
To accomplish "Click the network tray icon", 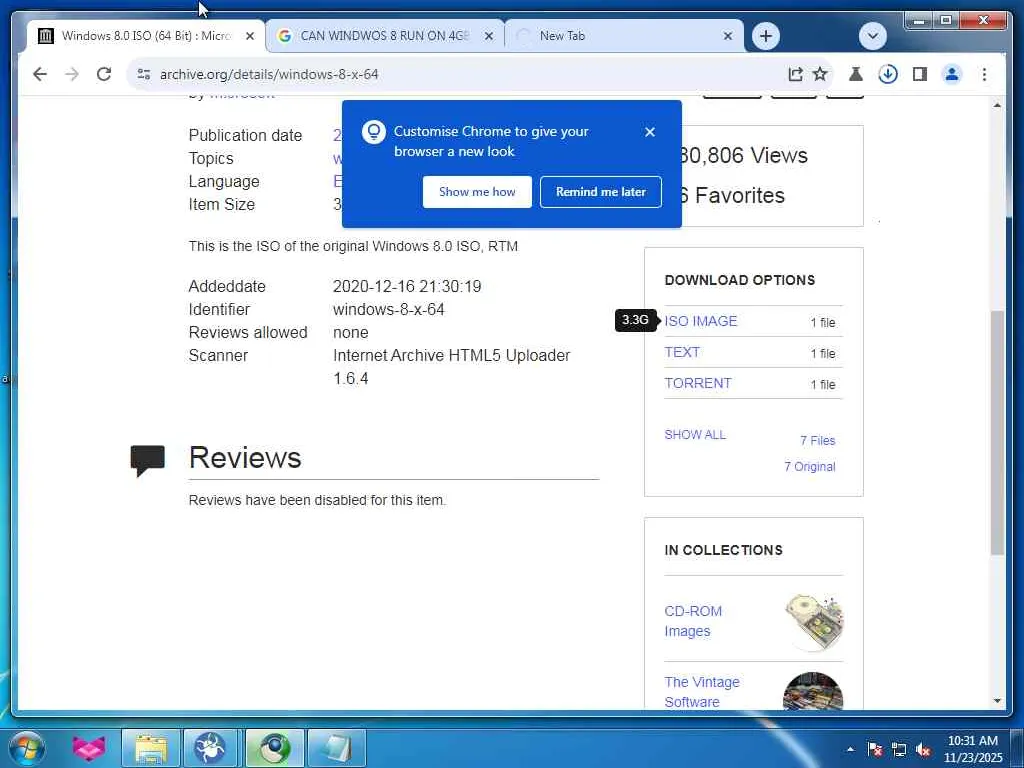I will tap(899, 749).
